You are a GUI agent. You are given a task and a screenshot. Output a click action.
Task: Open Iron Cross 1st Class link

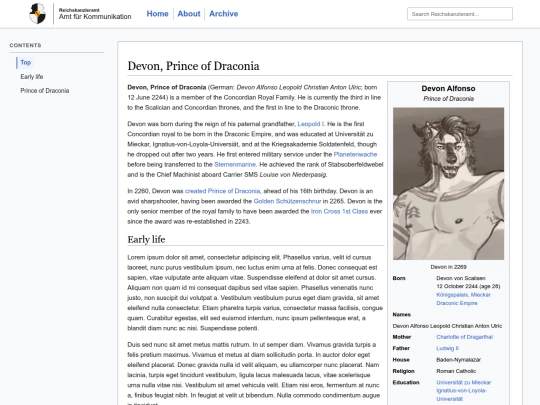point(339,211)
